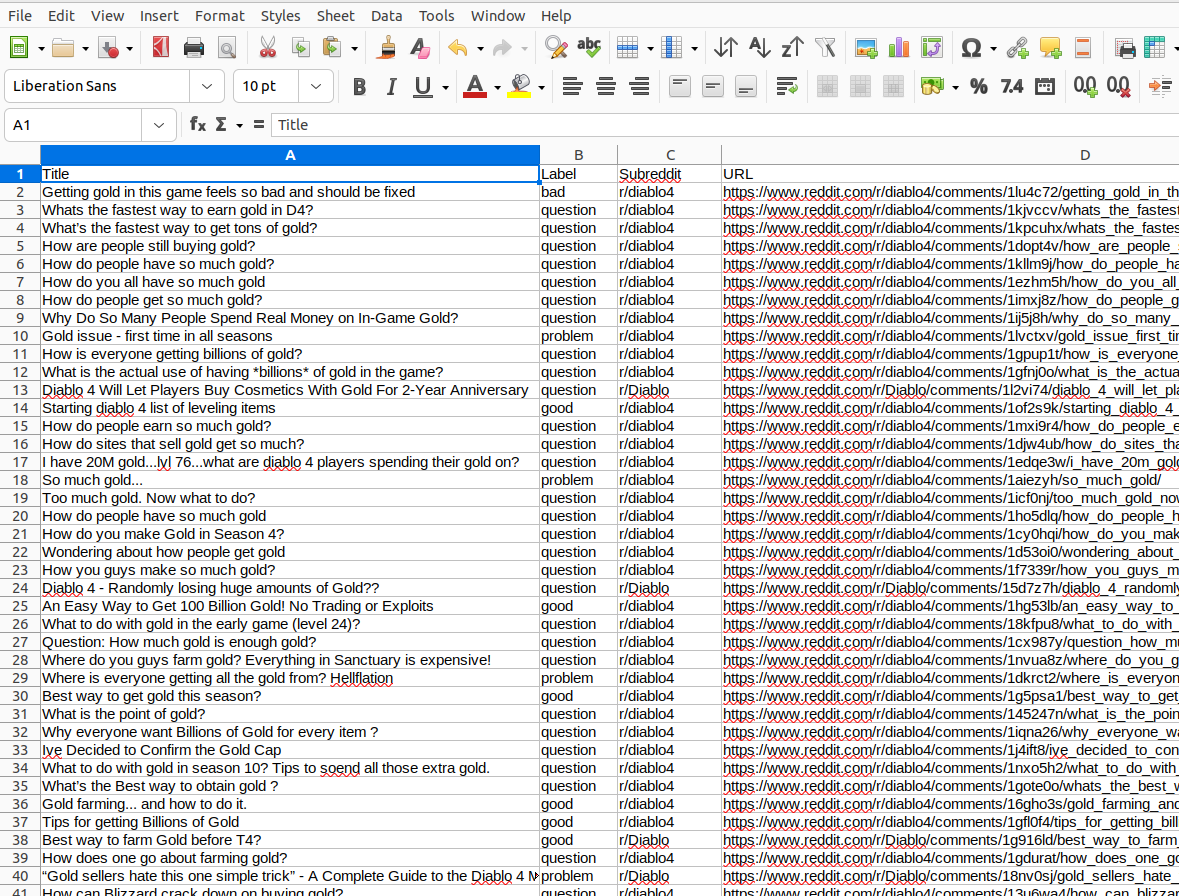Enable underline formatting
Image resolution: width=1179 pixels, height=896 pixels.
(421, 87)
